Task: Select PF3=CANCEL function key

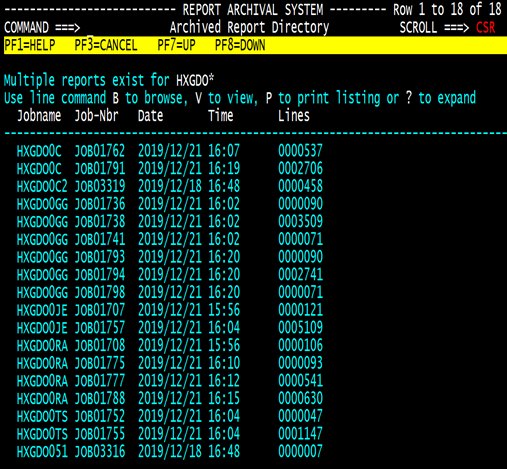Action: [x=106, y=45]
